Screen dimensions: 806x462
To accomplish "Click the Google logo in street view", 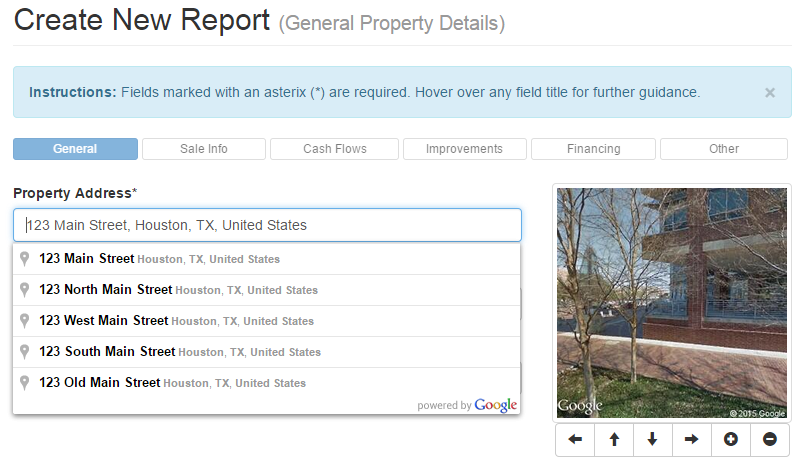I will 580,406.
